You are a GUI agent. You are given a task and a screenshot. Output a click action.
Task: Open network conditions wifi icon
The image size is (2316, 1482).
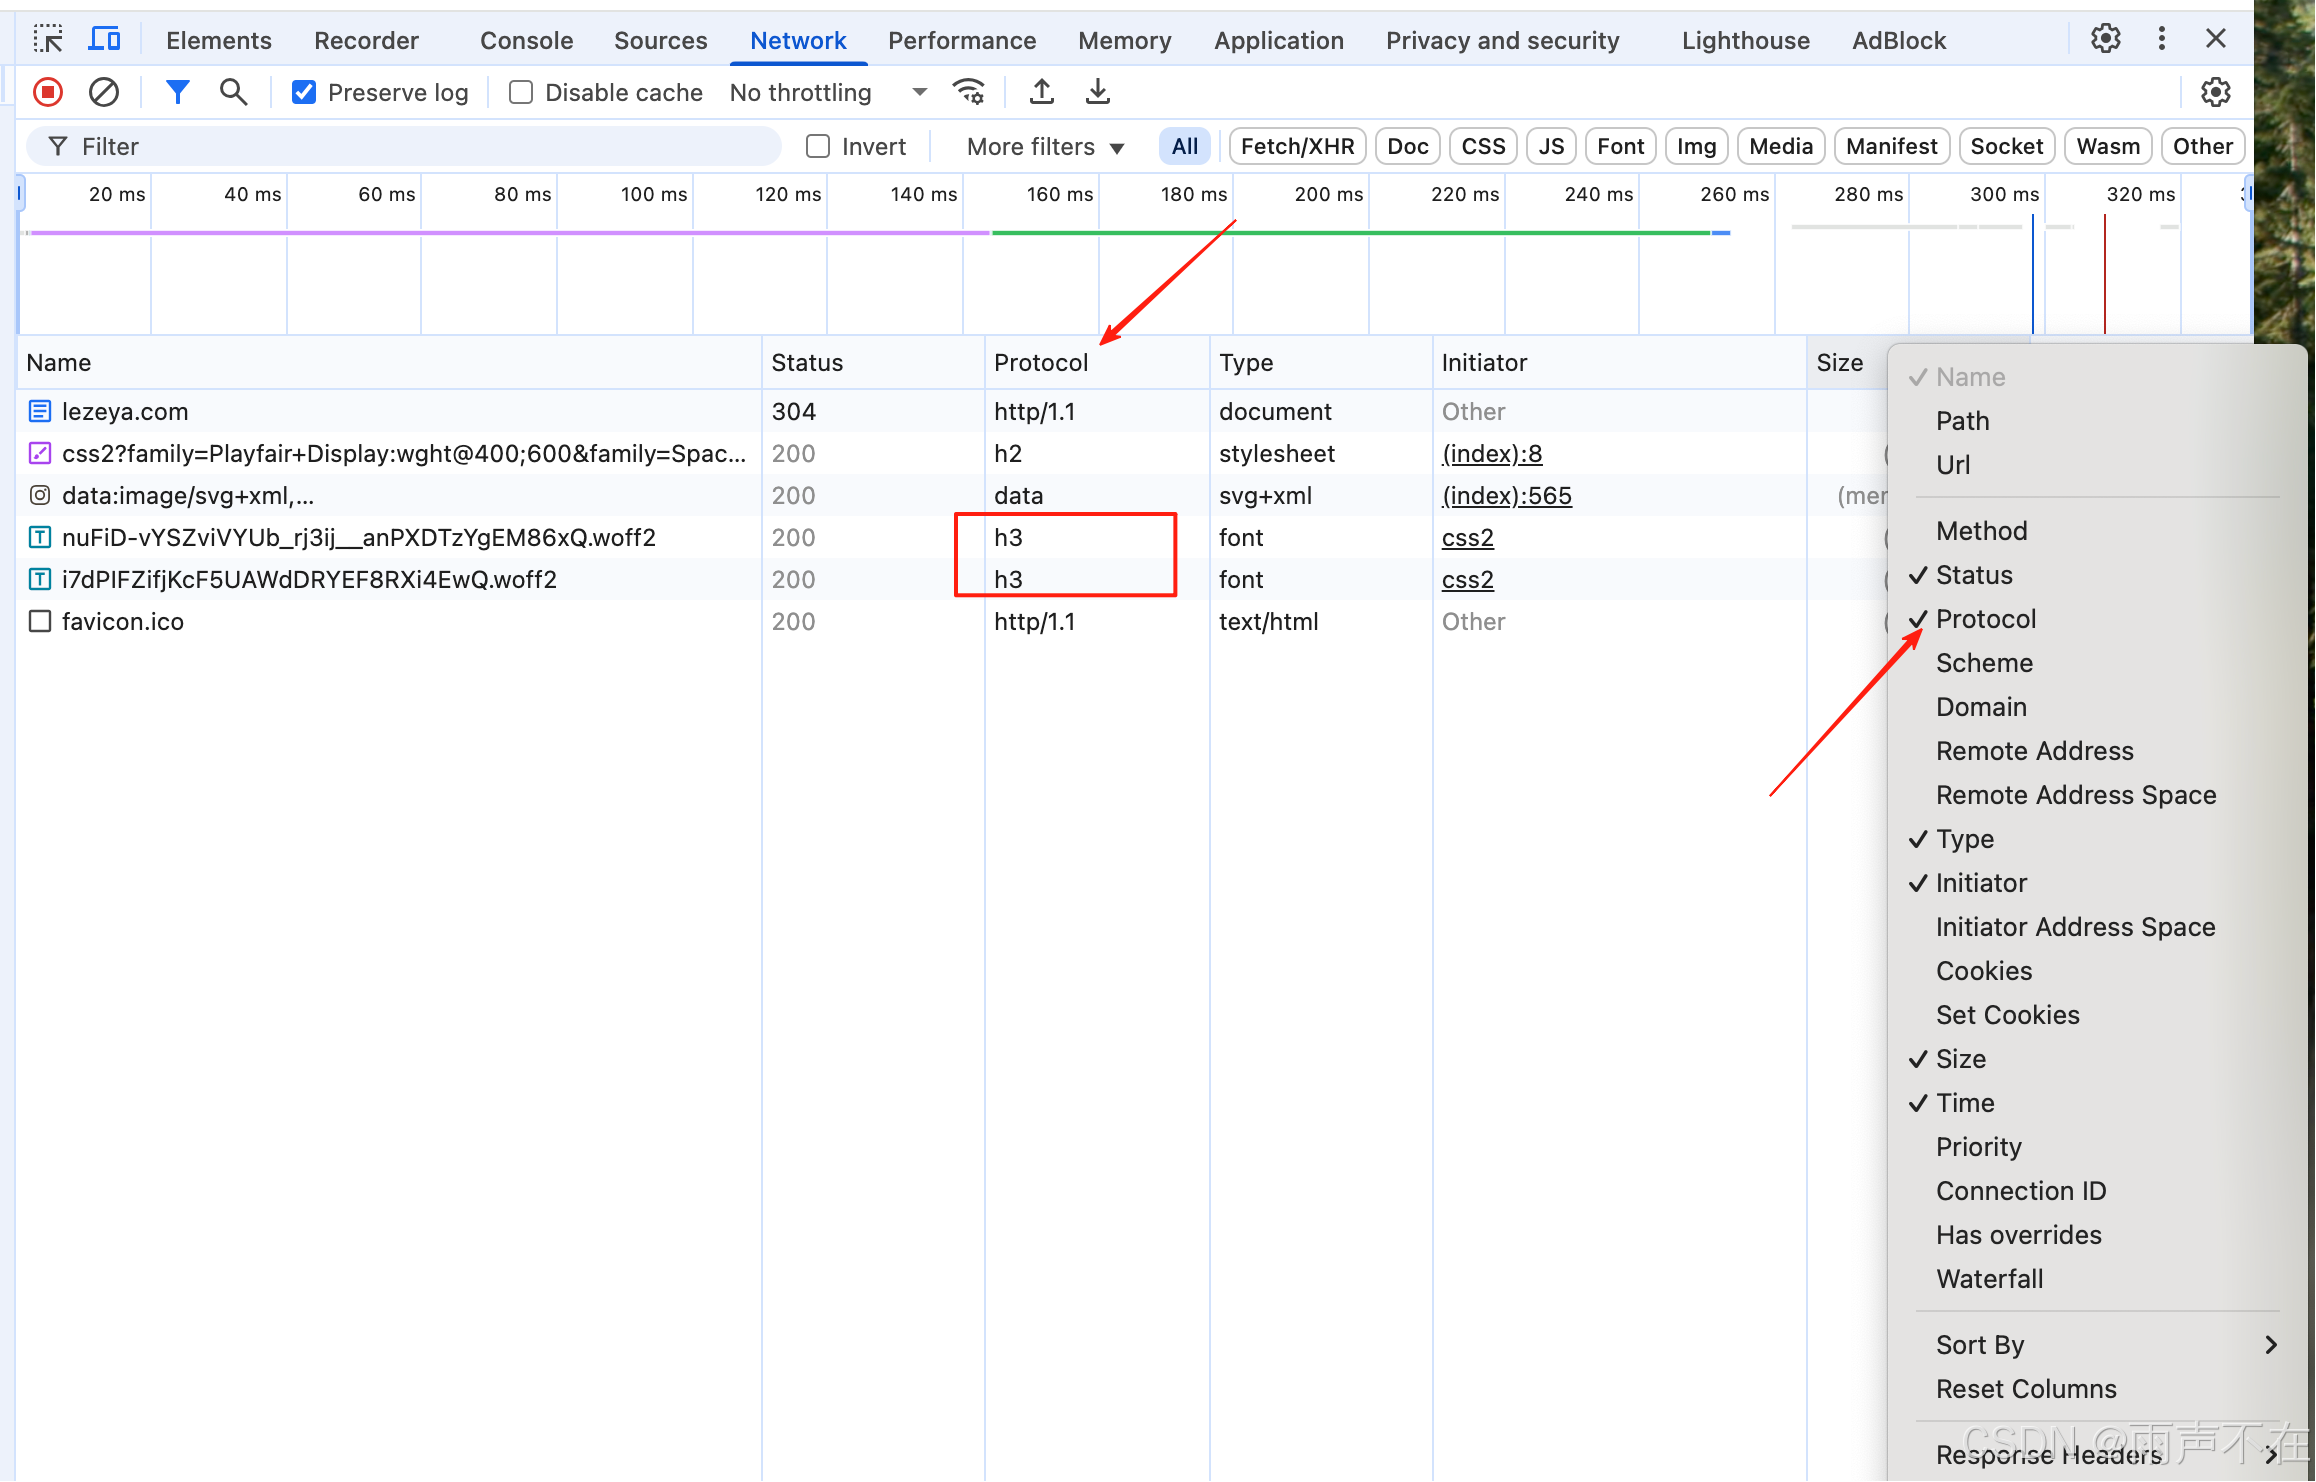(968, 92)
